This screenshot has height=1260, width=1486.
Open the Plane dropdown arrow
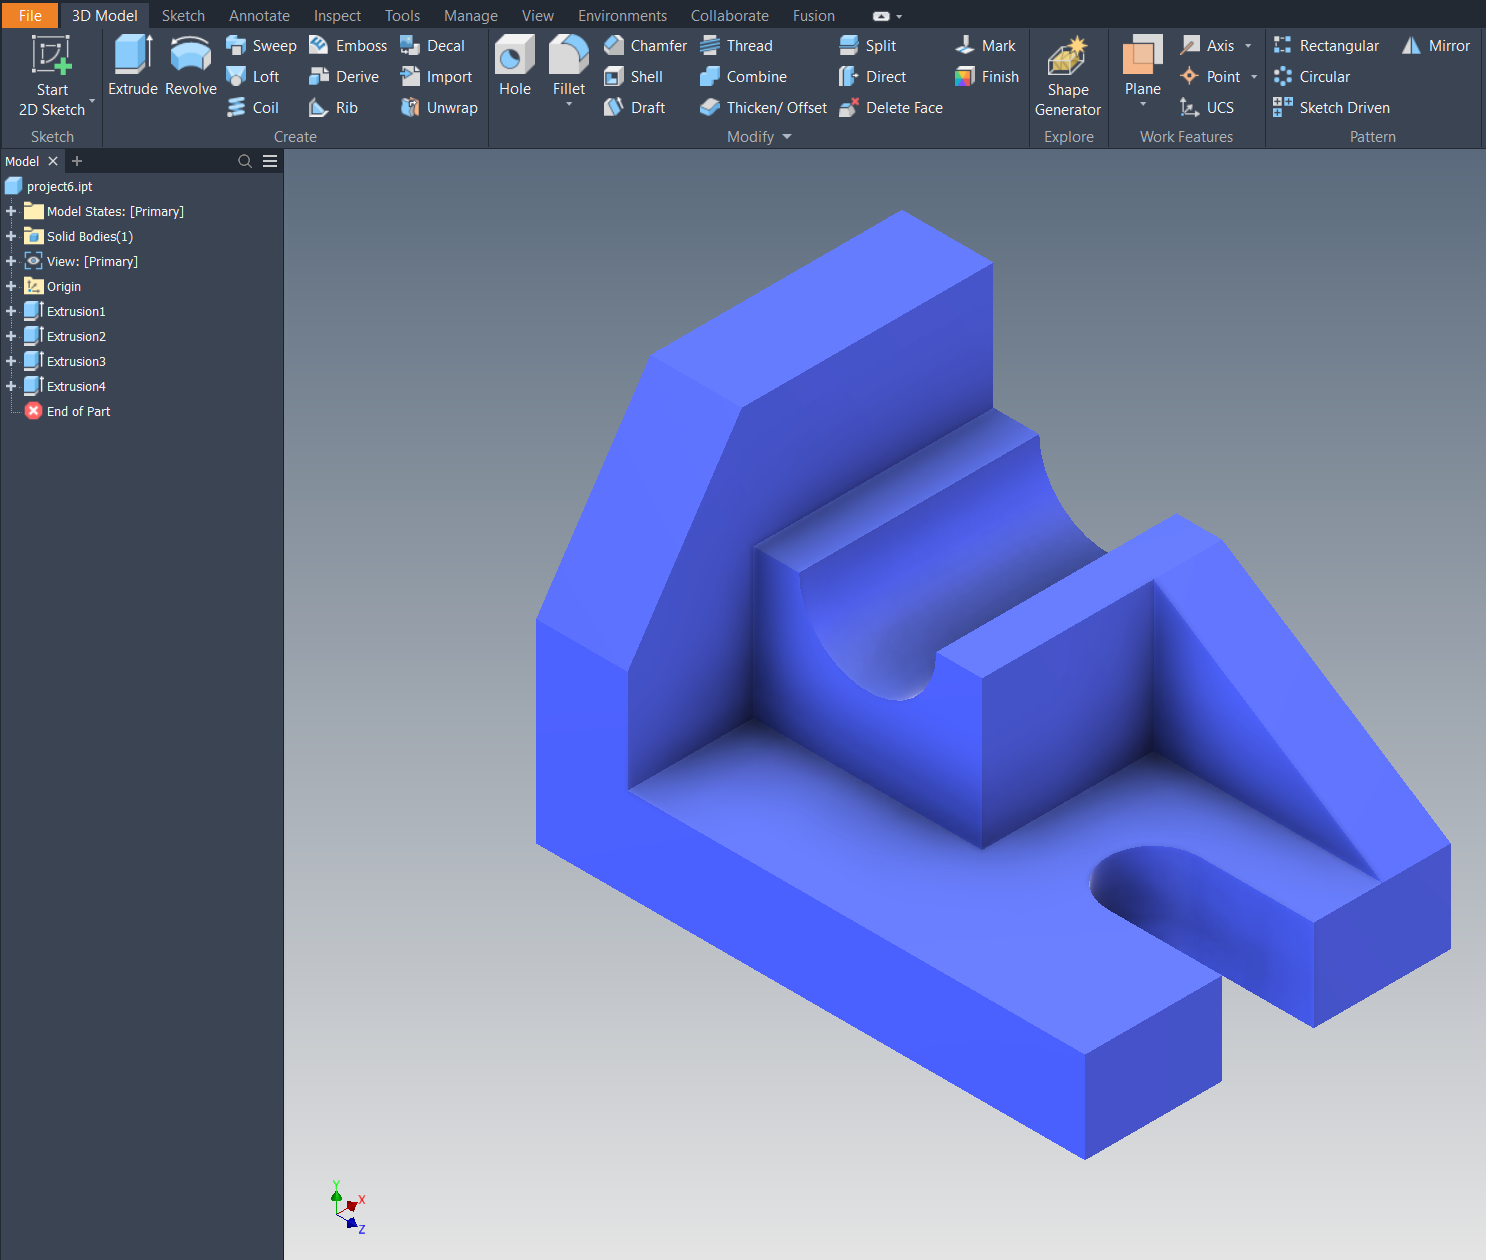(x=1142, y=104)
